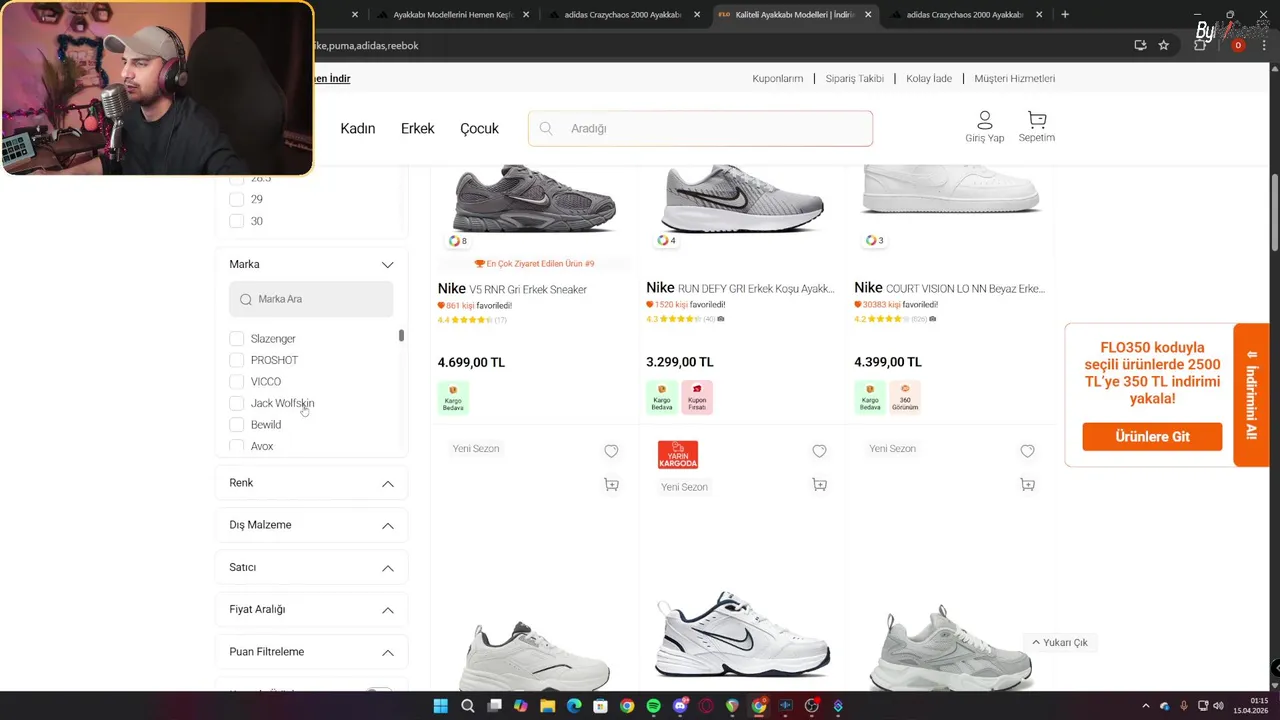Open Kolay İade link

(x=929, y=78)
